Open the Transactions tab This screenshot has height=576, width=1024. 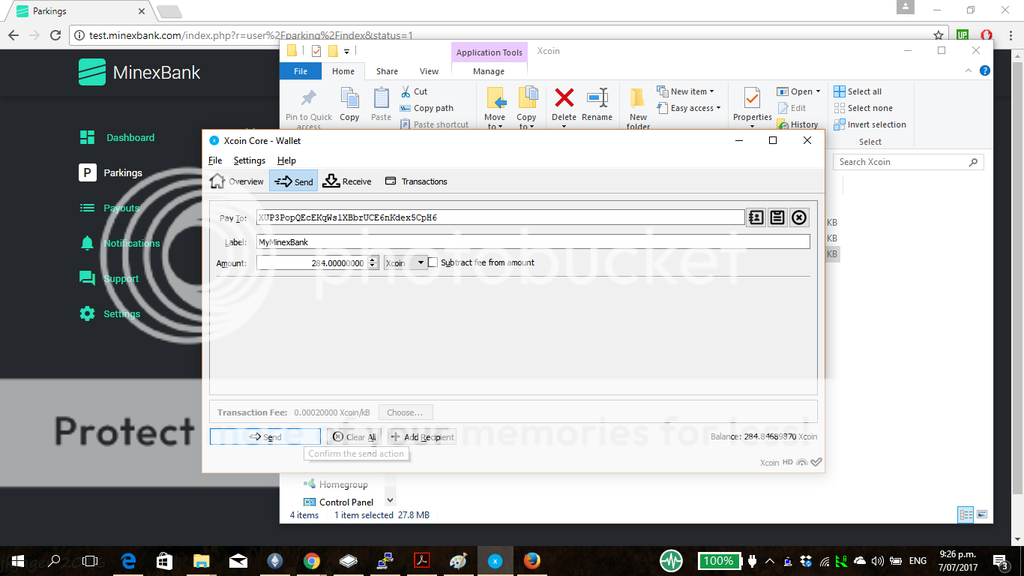coord(416,182)
